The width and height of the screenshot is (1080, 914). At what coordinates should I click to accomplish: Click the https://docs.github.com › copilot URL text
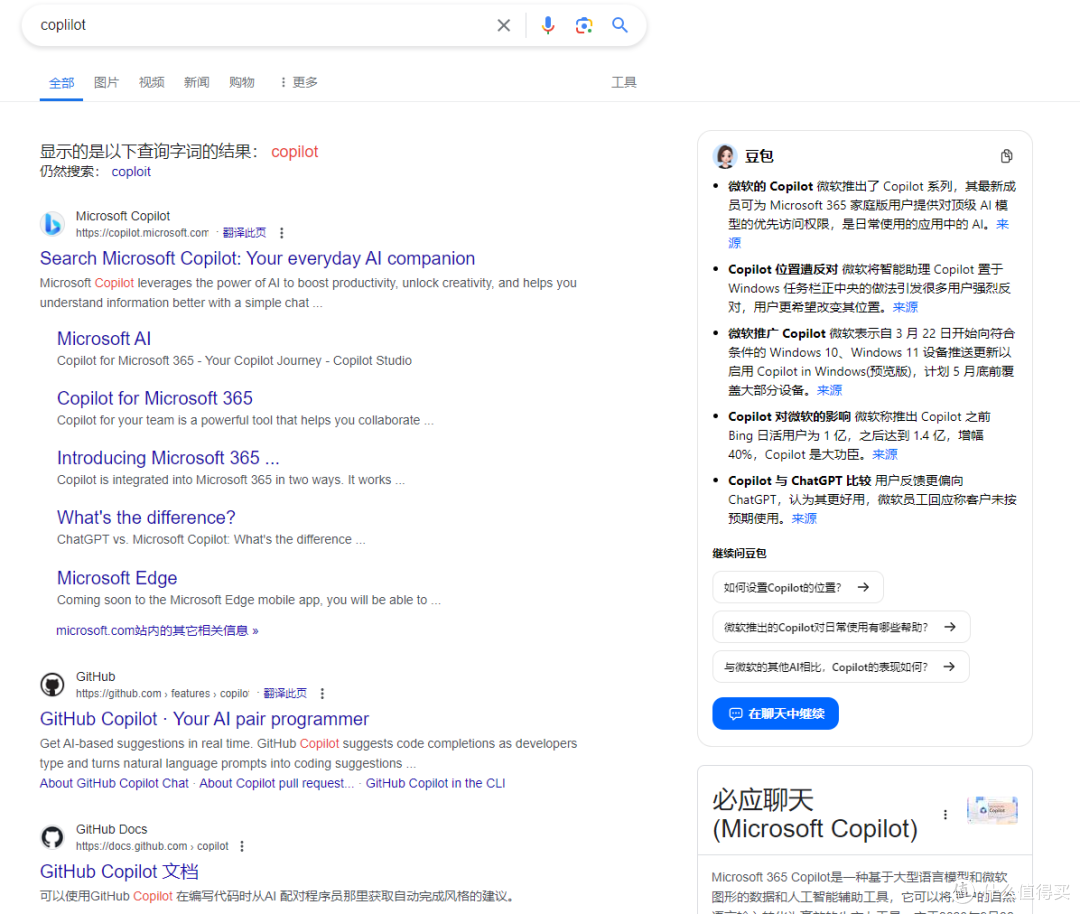152,847
